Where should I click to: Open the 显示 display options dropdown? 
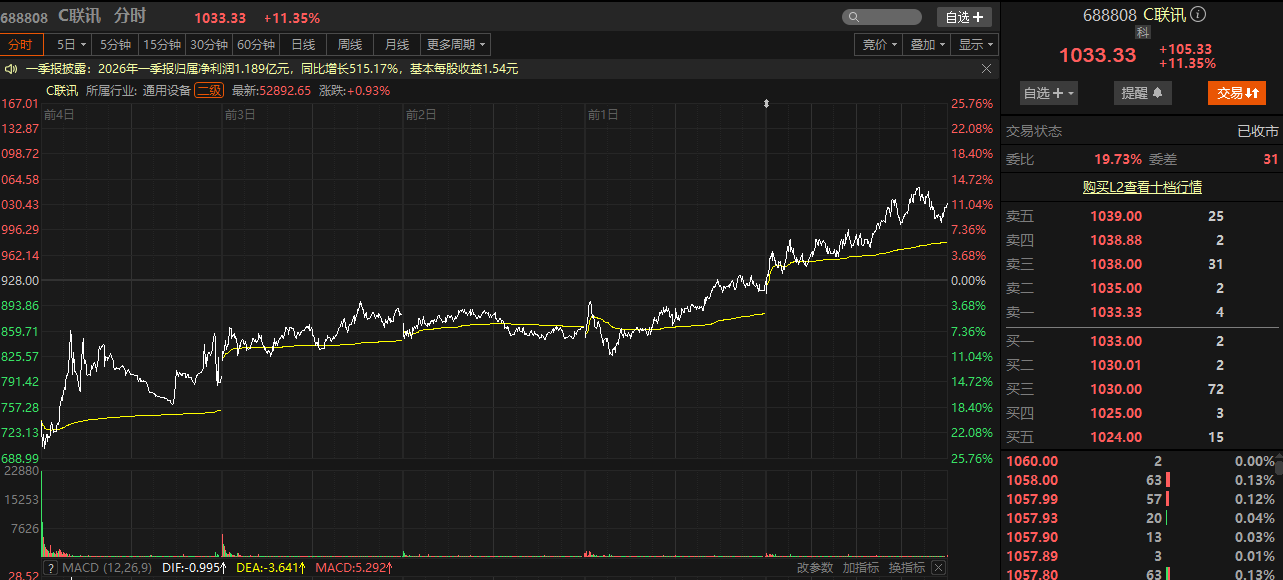[976, 44]
